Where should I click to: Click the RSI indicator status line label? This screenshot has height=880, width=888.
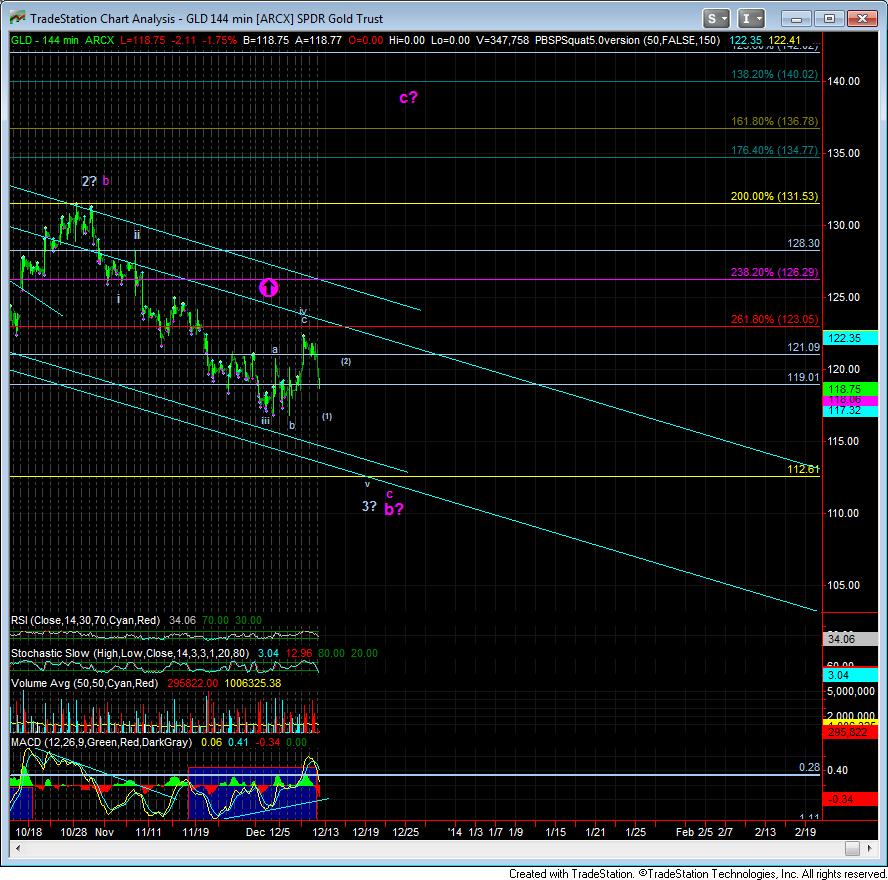pyautogui.click(x=85, y=620)
